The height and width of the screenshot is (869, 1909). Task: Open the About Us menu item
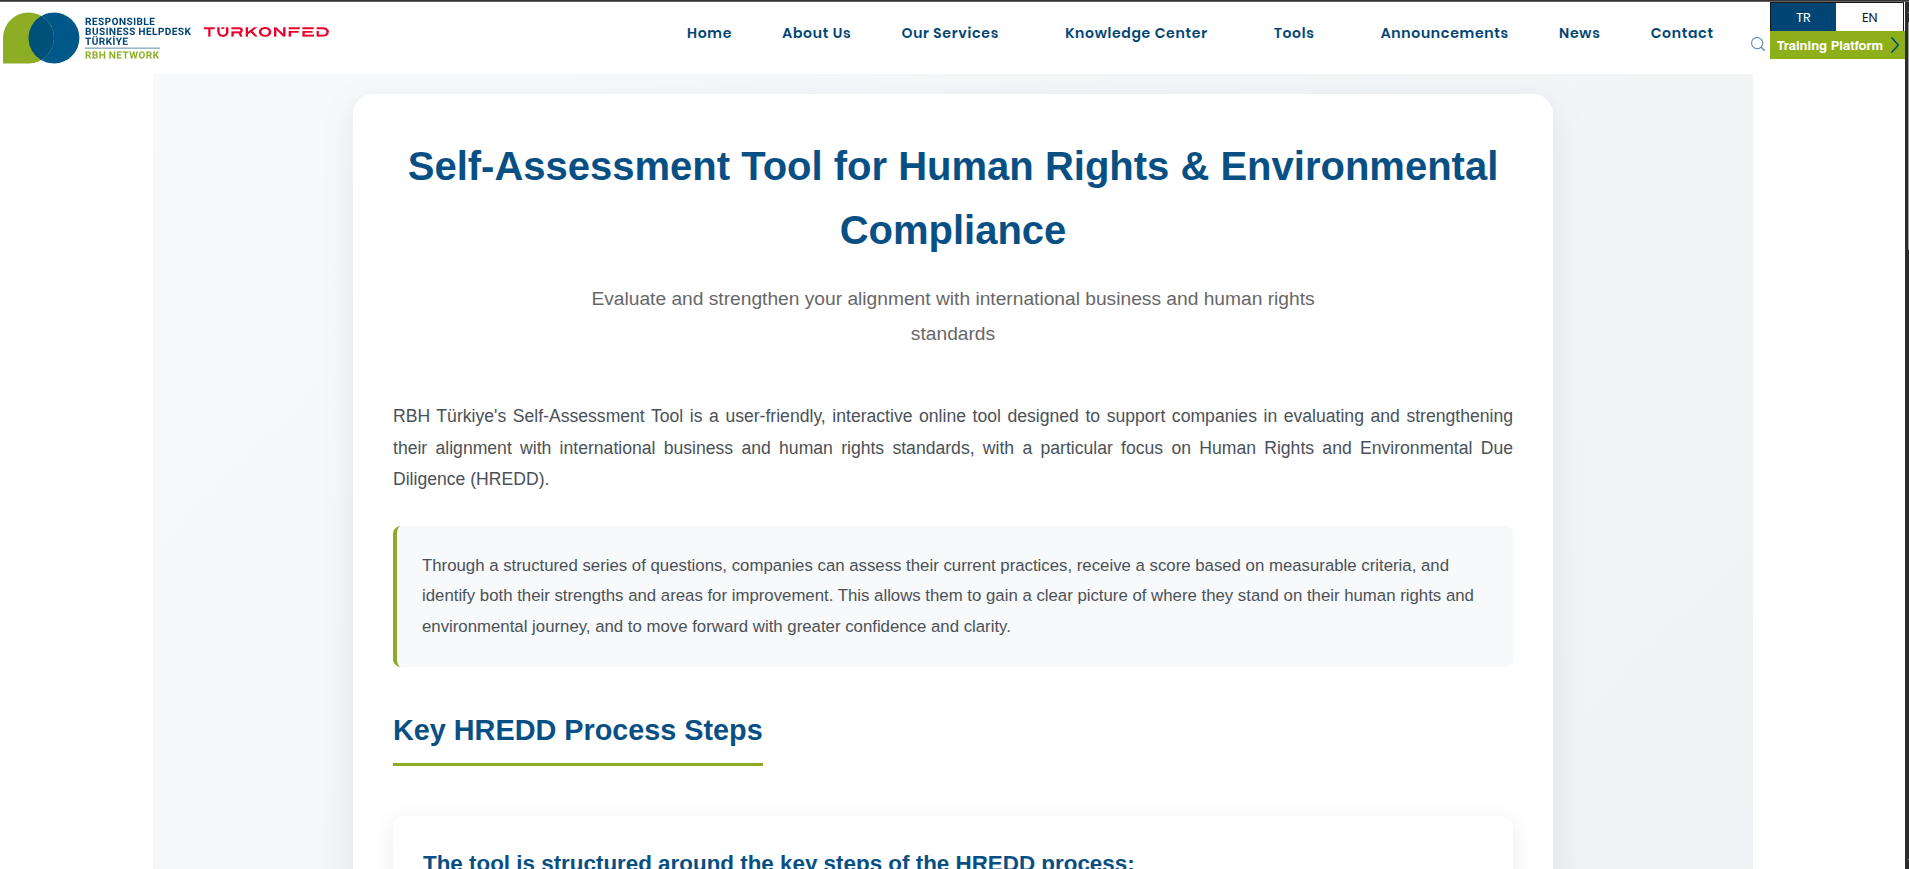pyautogui.click(x=816, y=33)
